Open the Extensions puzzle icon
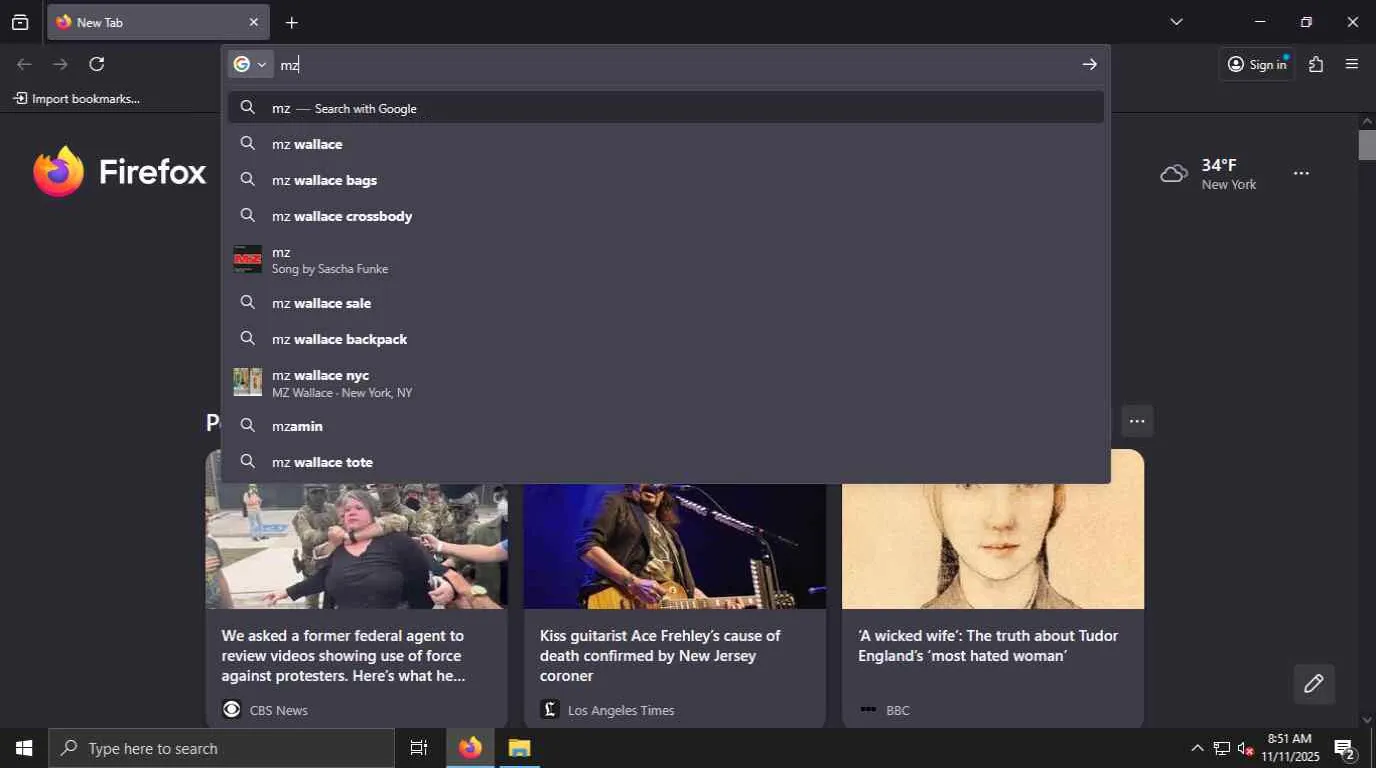This screenshot has width=1376, height=768. click(1316, 64)
